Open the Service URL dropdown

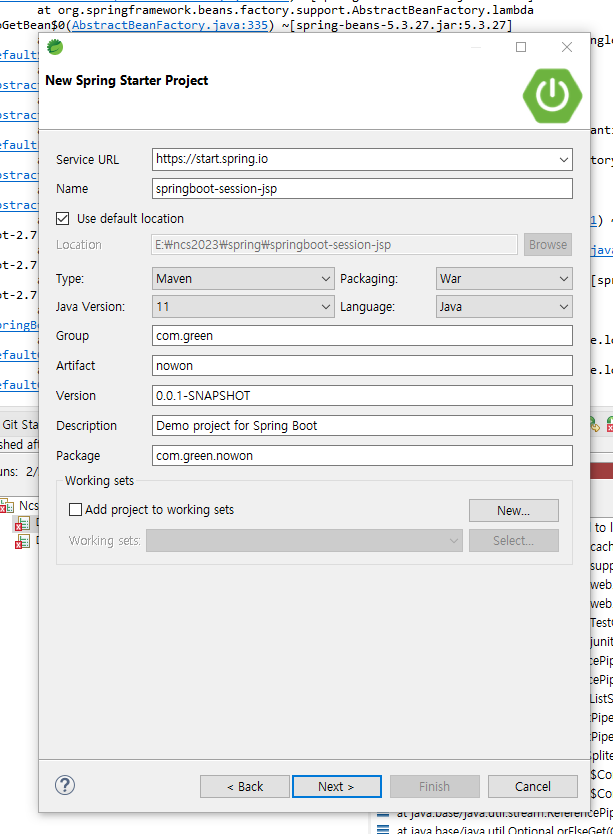click(x=564, y=160)
